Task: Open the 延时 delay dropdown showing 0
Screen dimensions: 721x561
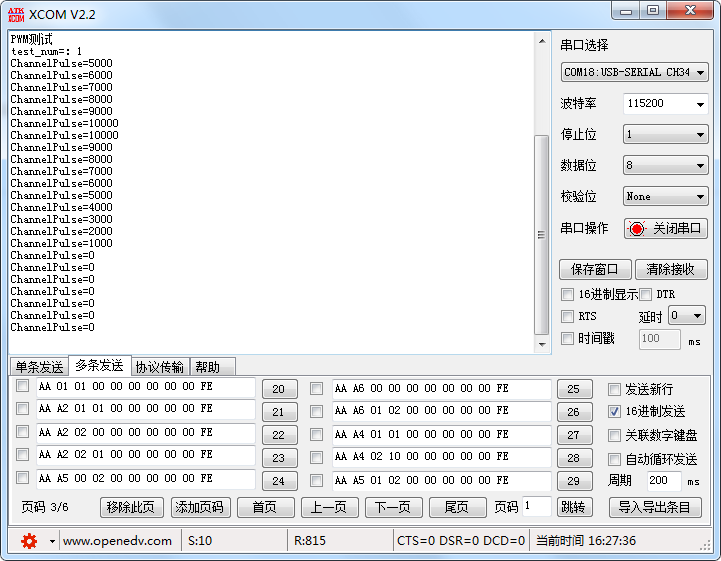Action: coord(687,315)
